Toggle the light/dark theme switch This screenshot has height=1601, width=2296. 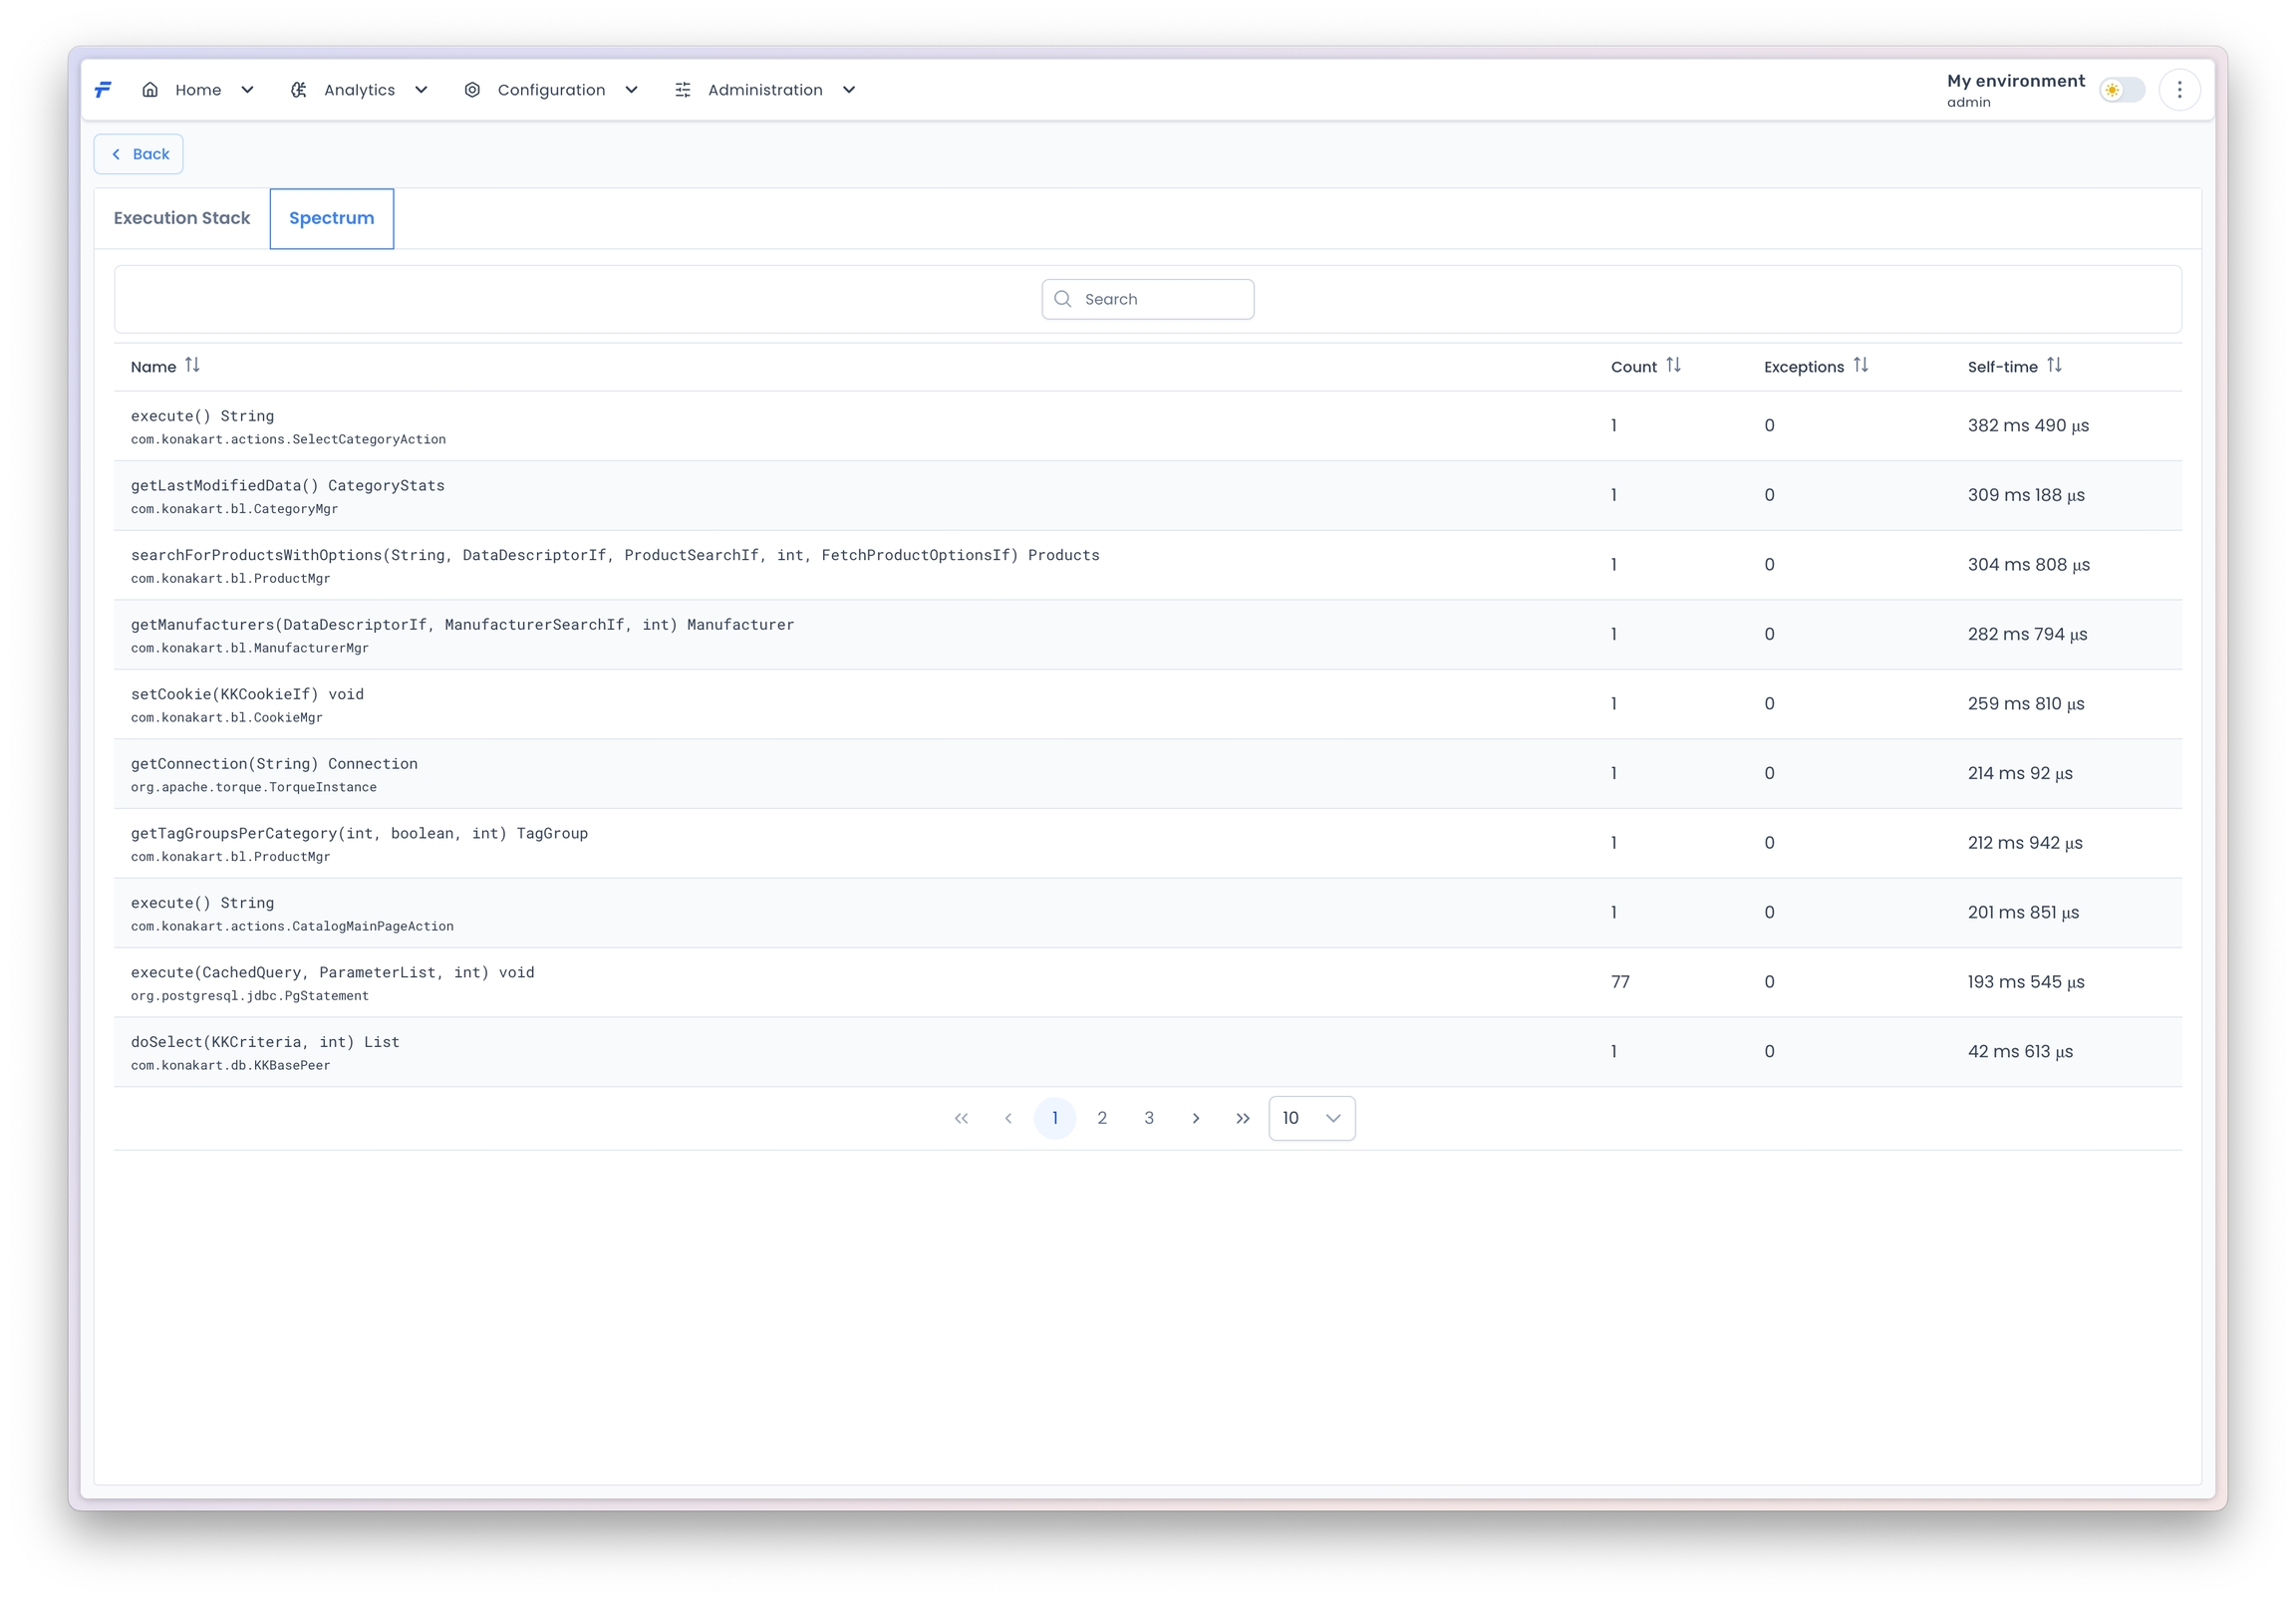point(2121,90)
